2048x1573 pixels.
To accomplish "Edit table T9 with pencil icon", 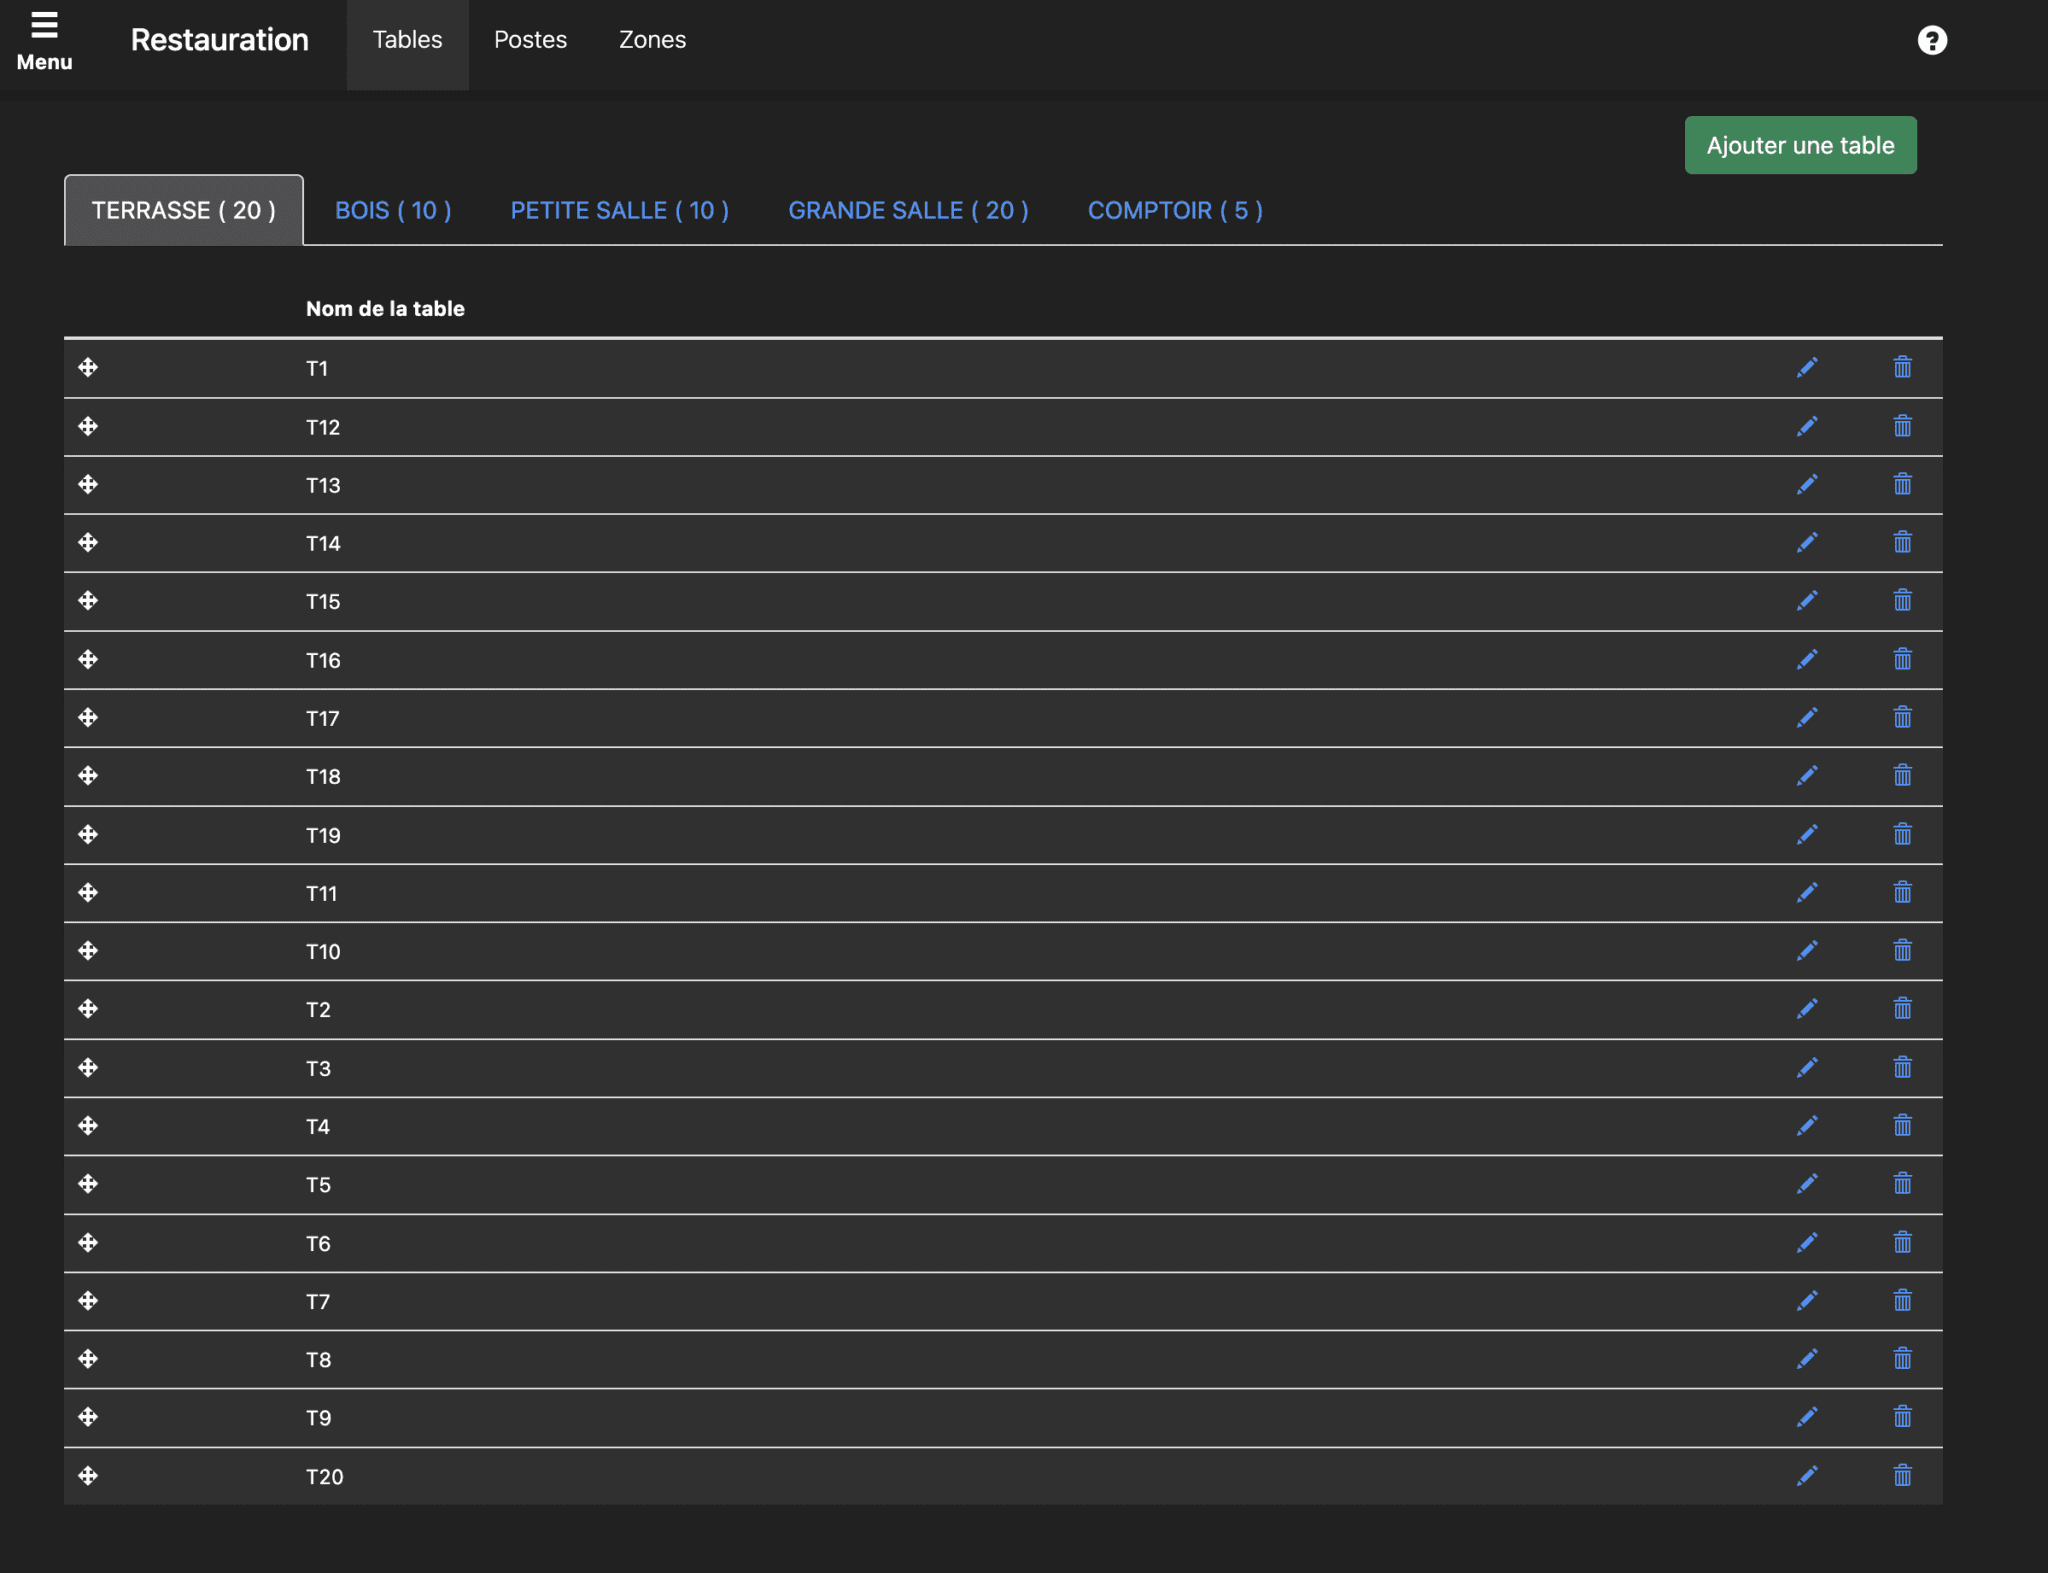I will tap(1807, 1417).
